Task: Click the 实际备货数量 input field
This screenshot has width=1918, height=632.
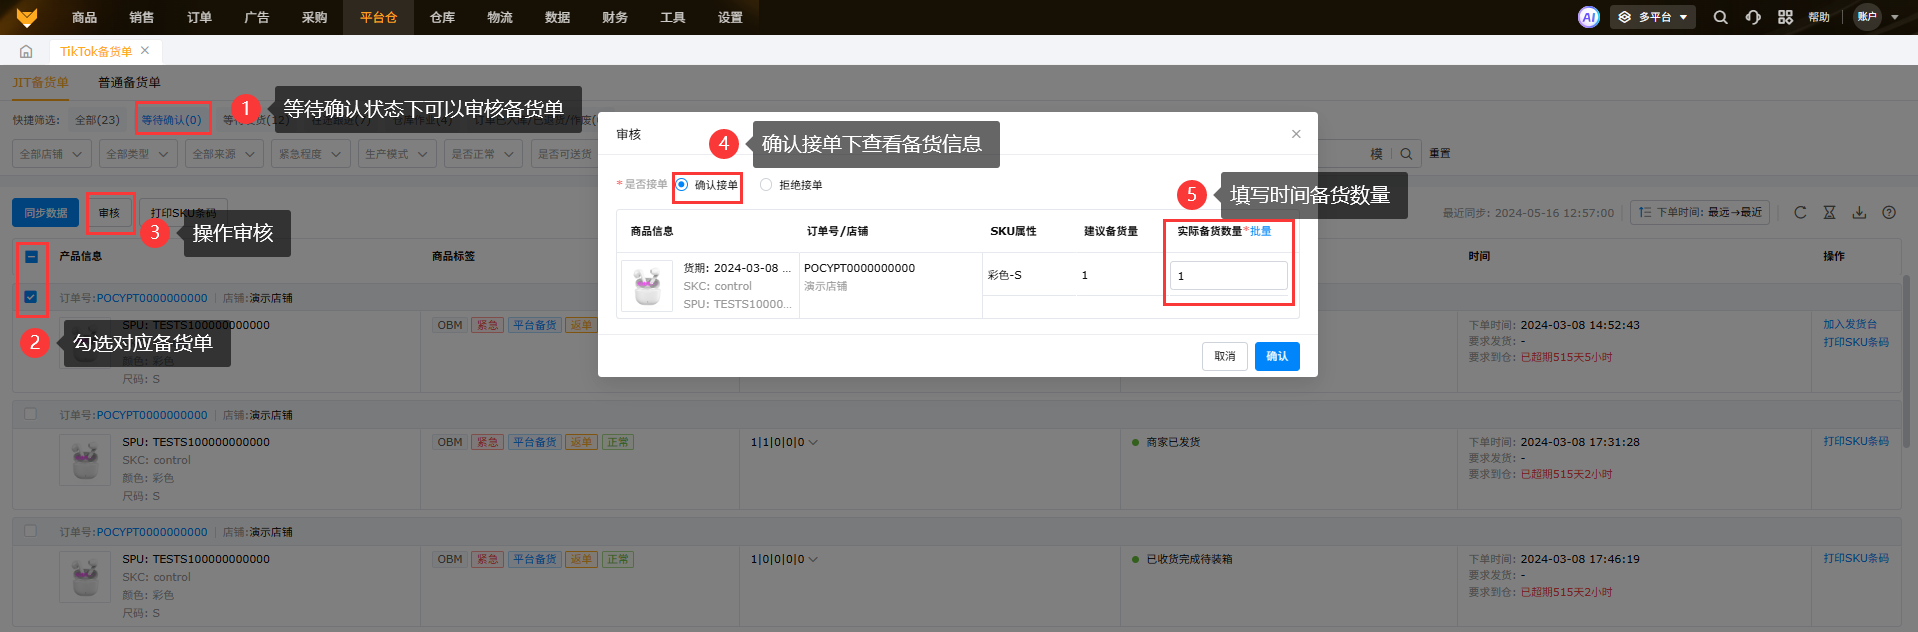Action: [1229, 276]
